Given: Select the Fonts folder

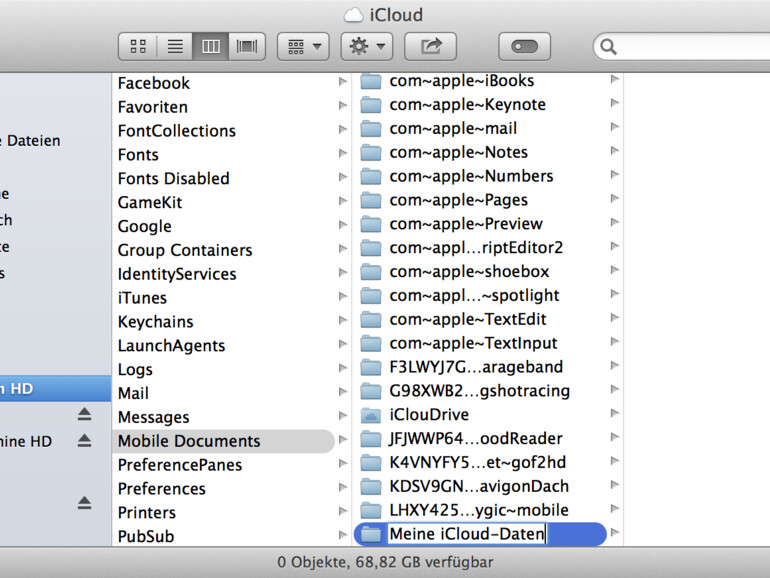Looking at the screenshot, I should (138, 155).
